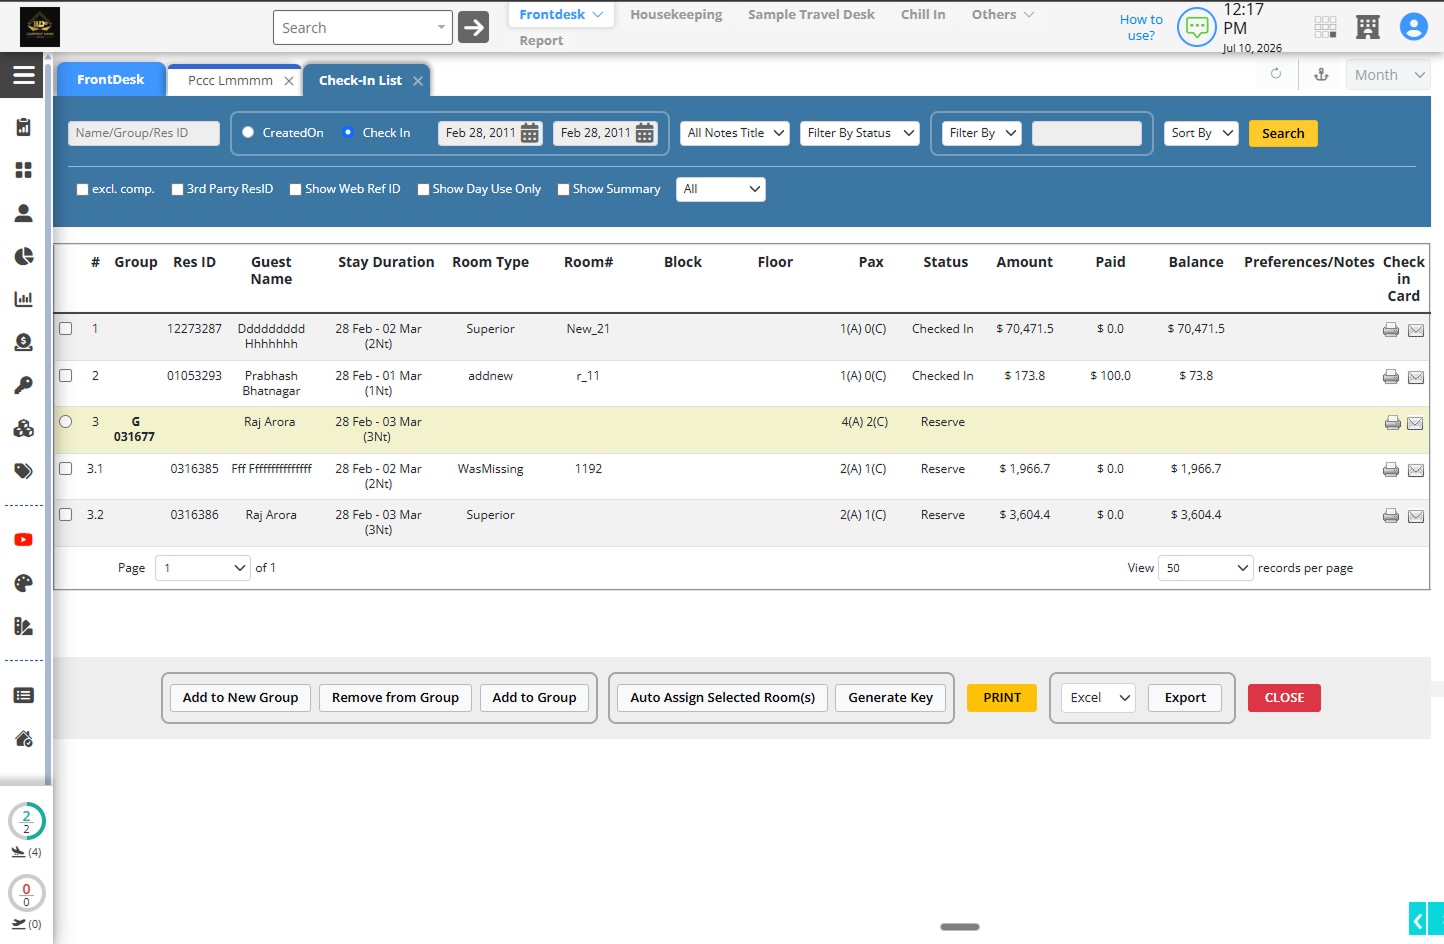This screenshot has height=944, width=1444.
Task: Expand the Sort By dropdown
Action: point(1202,133)
